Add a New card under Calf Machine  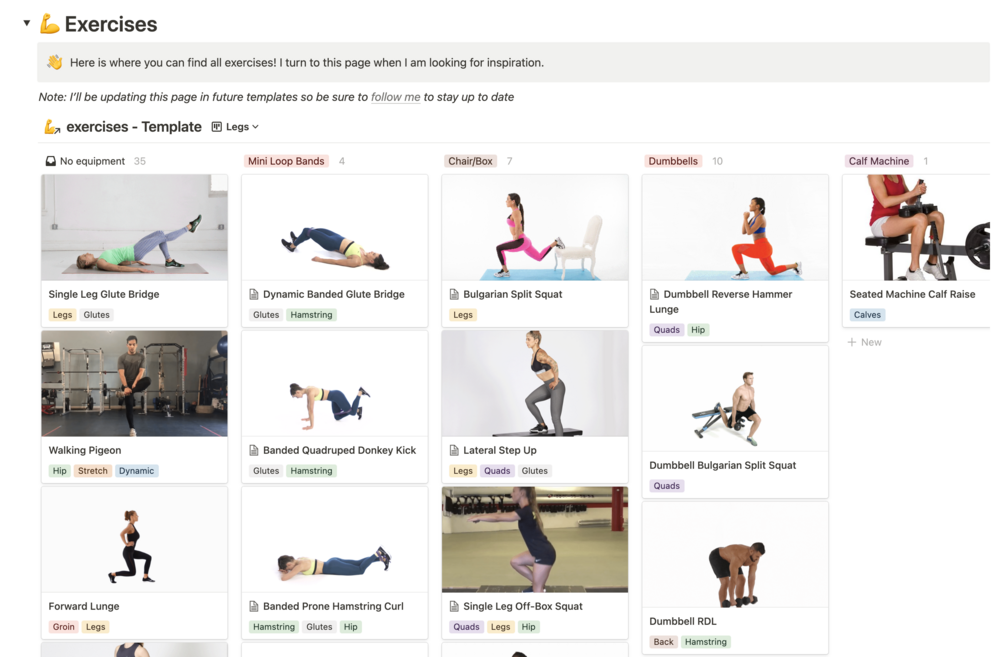[865, 342]
